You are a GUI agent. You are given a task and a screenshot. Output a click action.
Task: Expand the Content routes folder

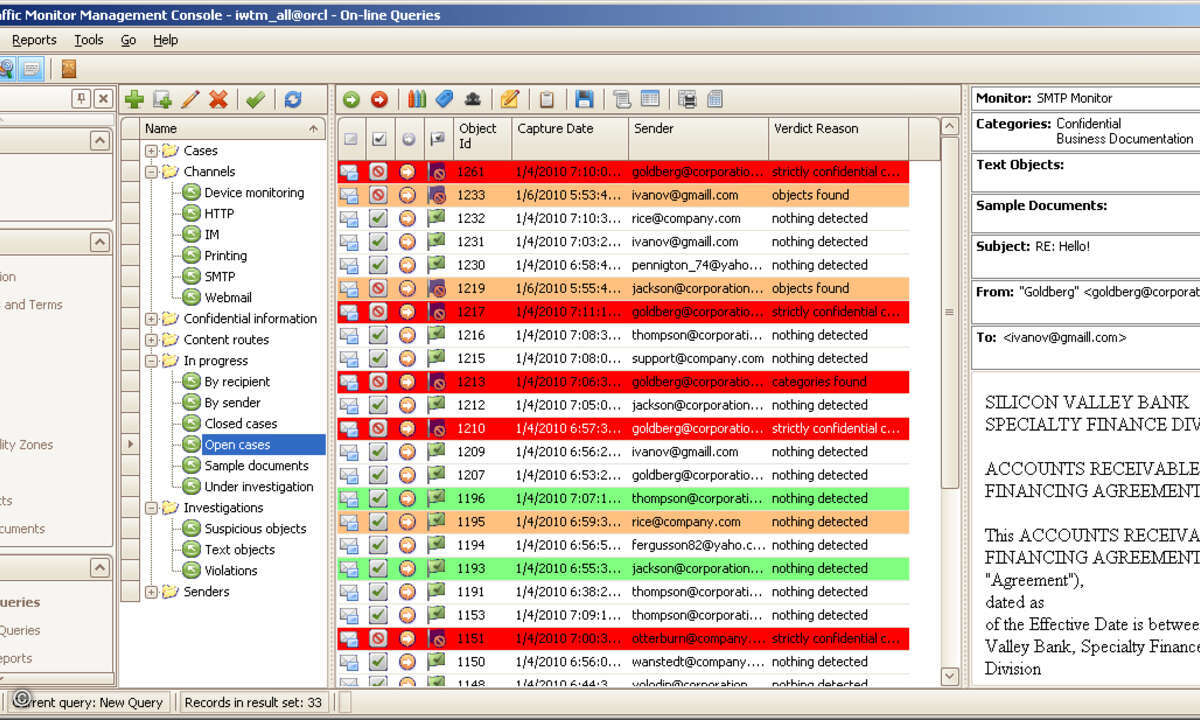point(151,340)
